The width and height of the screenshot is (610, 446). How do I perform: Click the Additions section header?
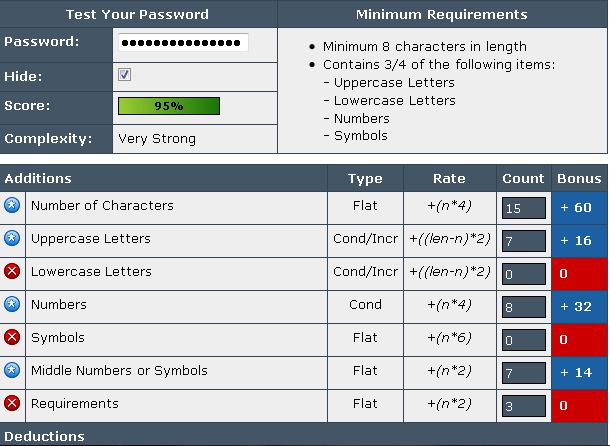38,178
